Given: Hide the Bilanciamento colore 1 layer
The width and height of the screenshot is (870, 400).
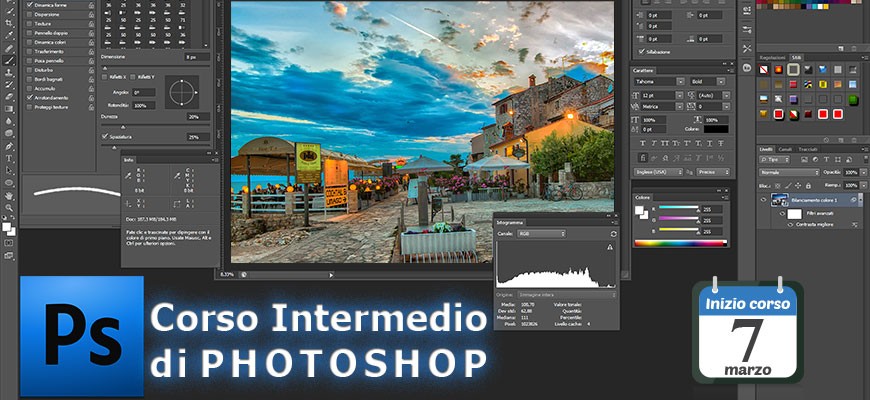Looking at the screenshot, I should [763, 199].
